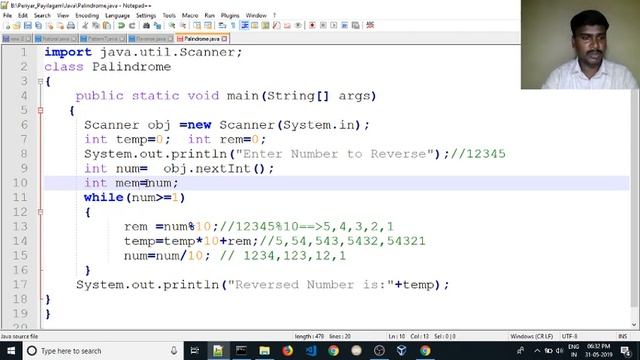Click the vertical scrollbar in editor
Image resolution: width=640 pixels, height=360 pixels.
point(634,198)
